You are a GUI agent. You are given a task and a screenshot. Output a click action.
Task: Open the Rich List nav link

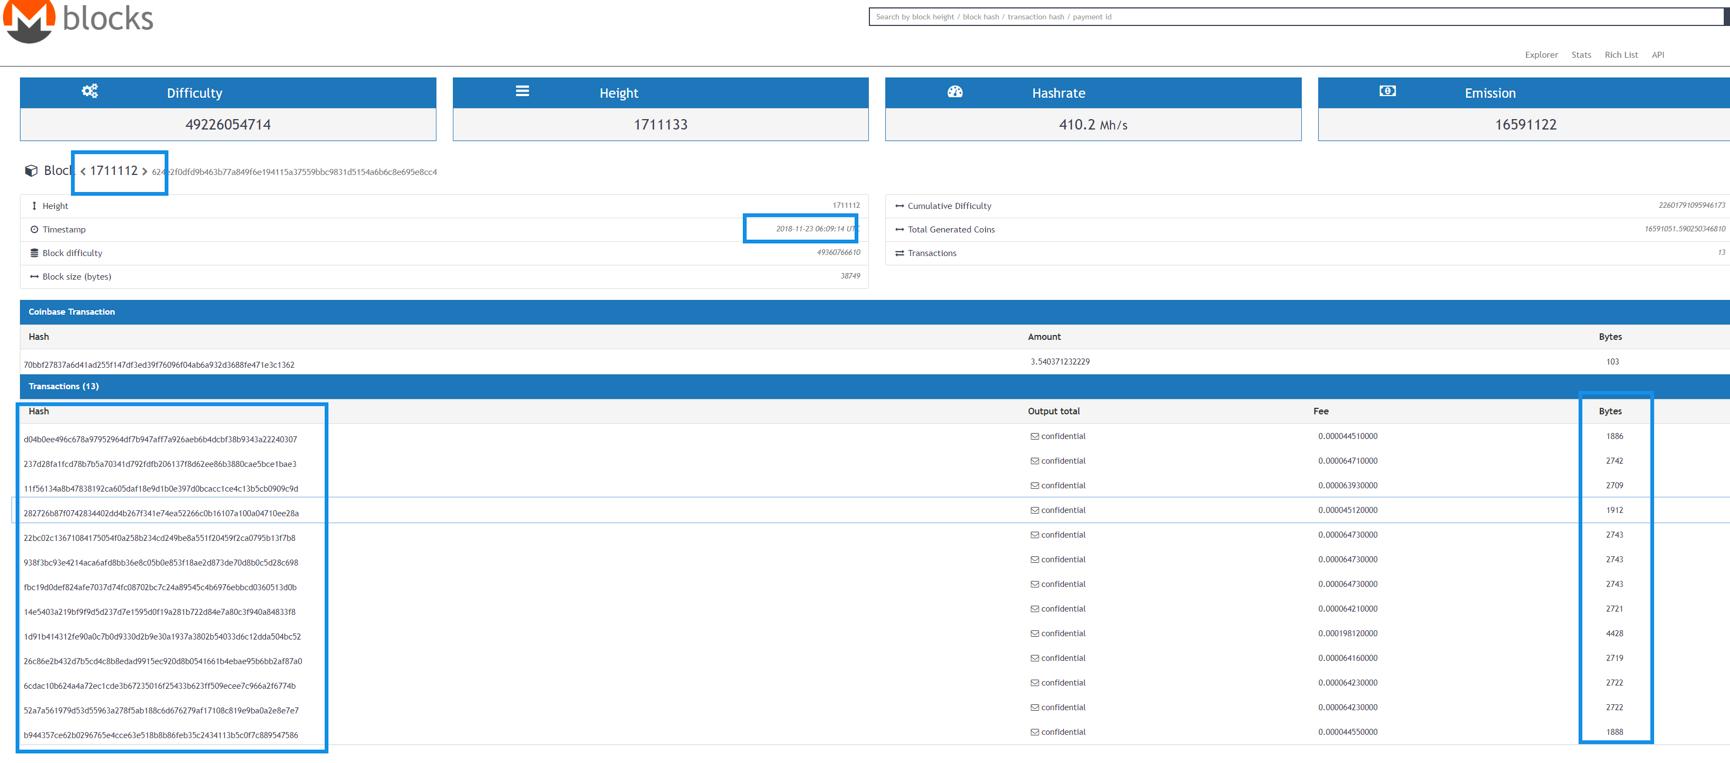1621,55
